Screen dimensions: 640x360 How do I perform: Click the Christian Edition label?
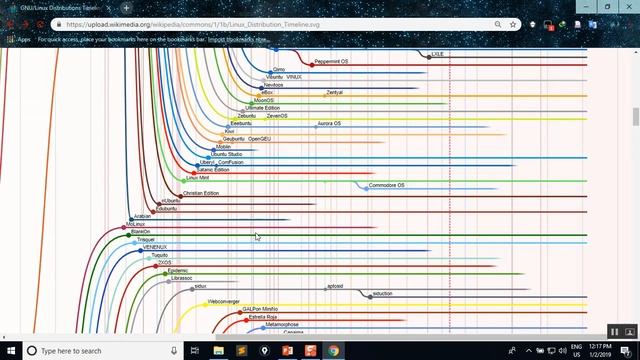(201, 193)
